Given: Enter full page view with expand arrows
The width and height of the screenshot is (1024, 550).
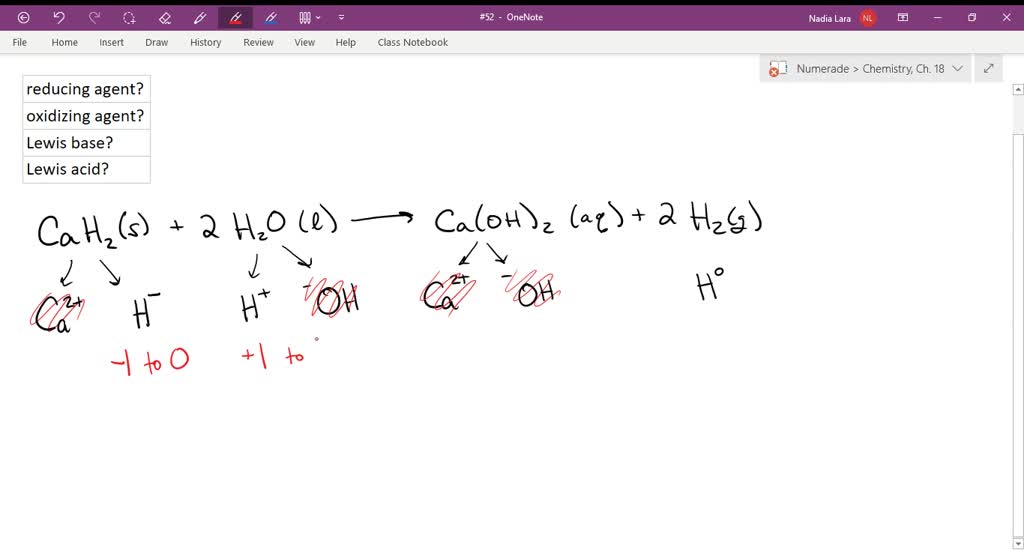Looking at the screenshot, I should [x=989, y=69].
